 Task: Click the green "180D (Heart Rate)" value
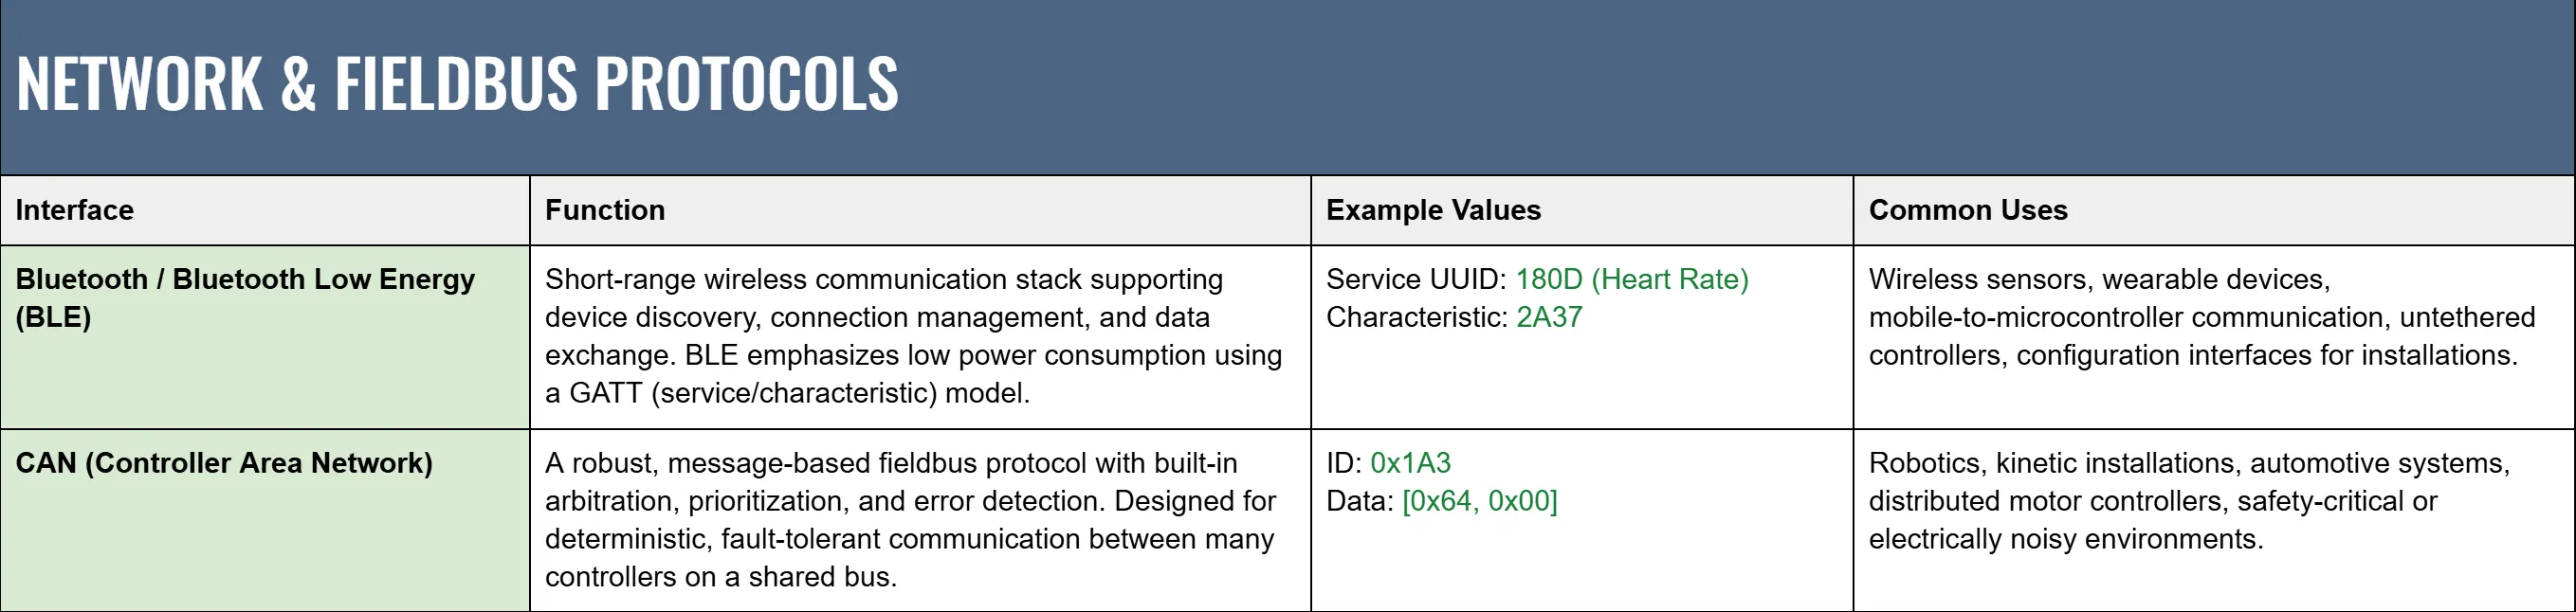pyautogui.click(x=1632, y=279)
